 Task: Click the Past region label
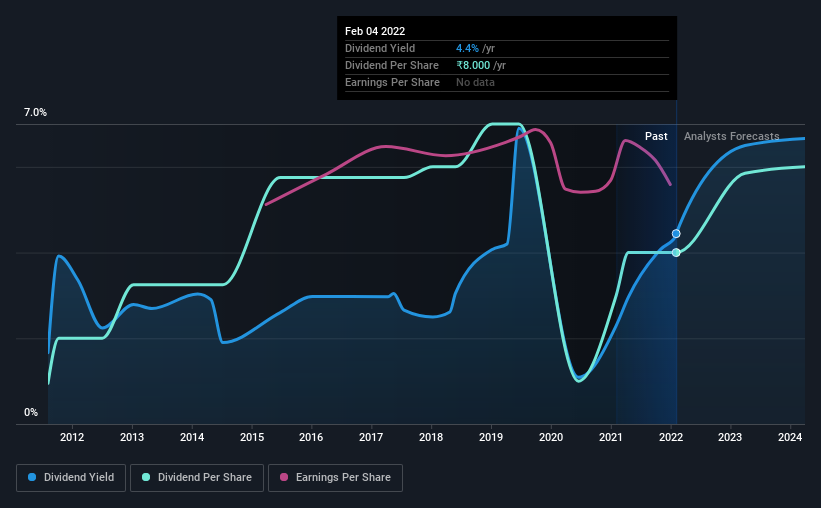coord(656,137)
